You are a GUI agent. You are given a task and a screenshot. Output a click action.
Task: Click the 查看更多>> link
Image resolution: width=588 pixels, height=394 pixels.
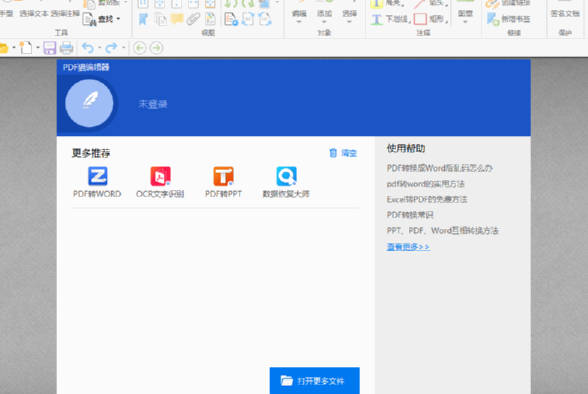point(408,247)
